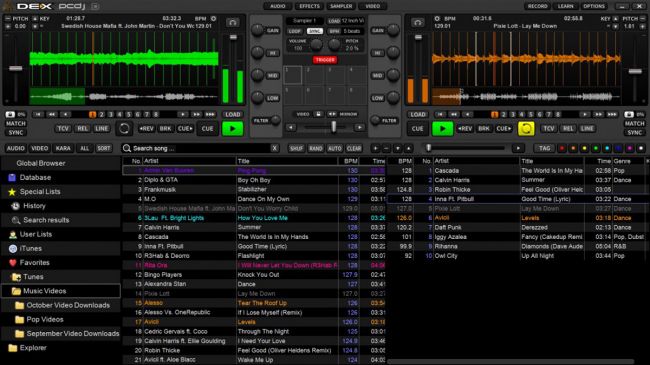Pick the cyan tag color dot
Image resolution: width=650 pixels, height=365 pixels.
607,148
